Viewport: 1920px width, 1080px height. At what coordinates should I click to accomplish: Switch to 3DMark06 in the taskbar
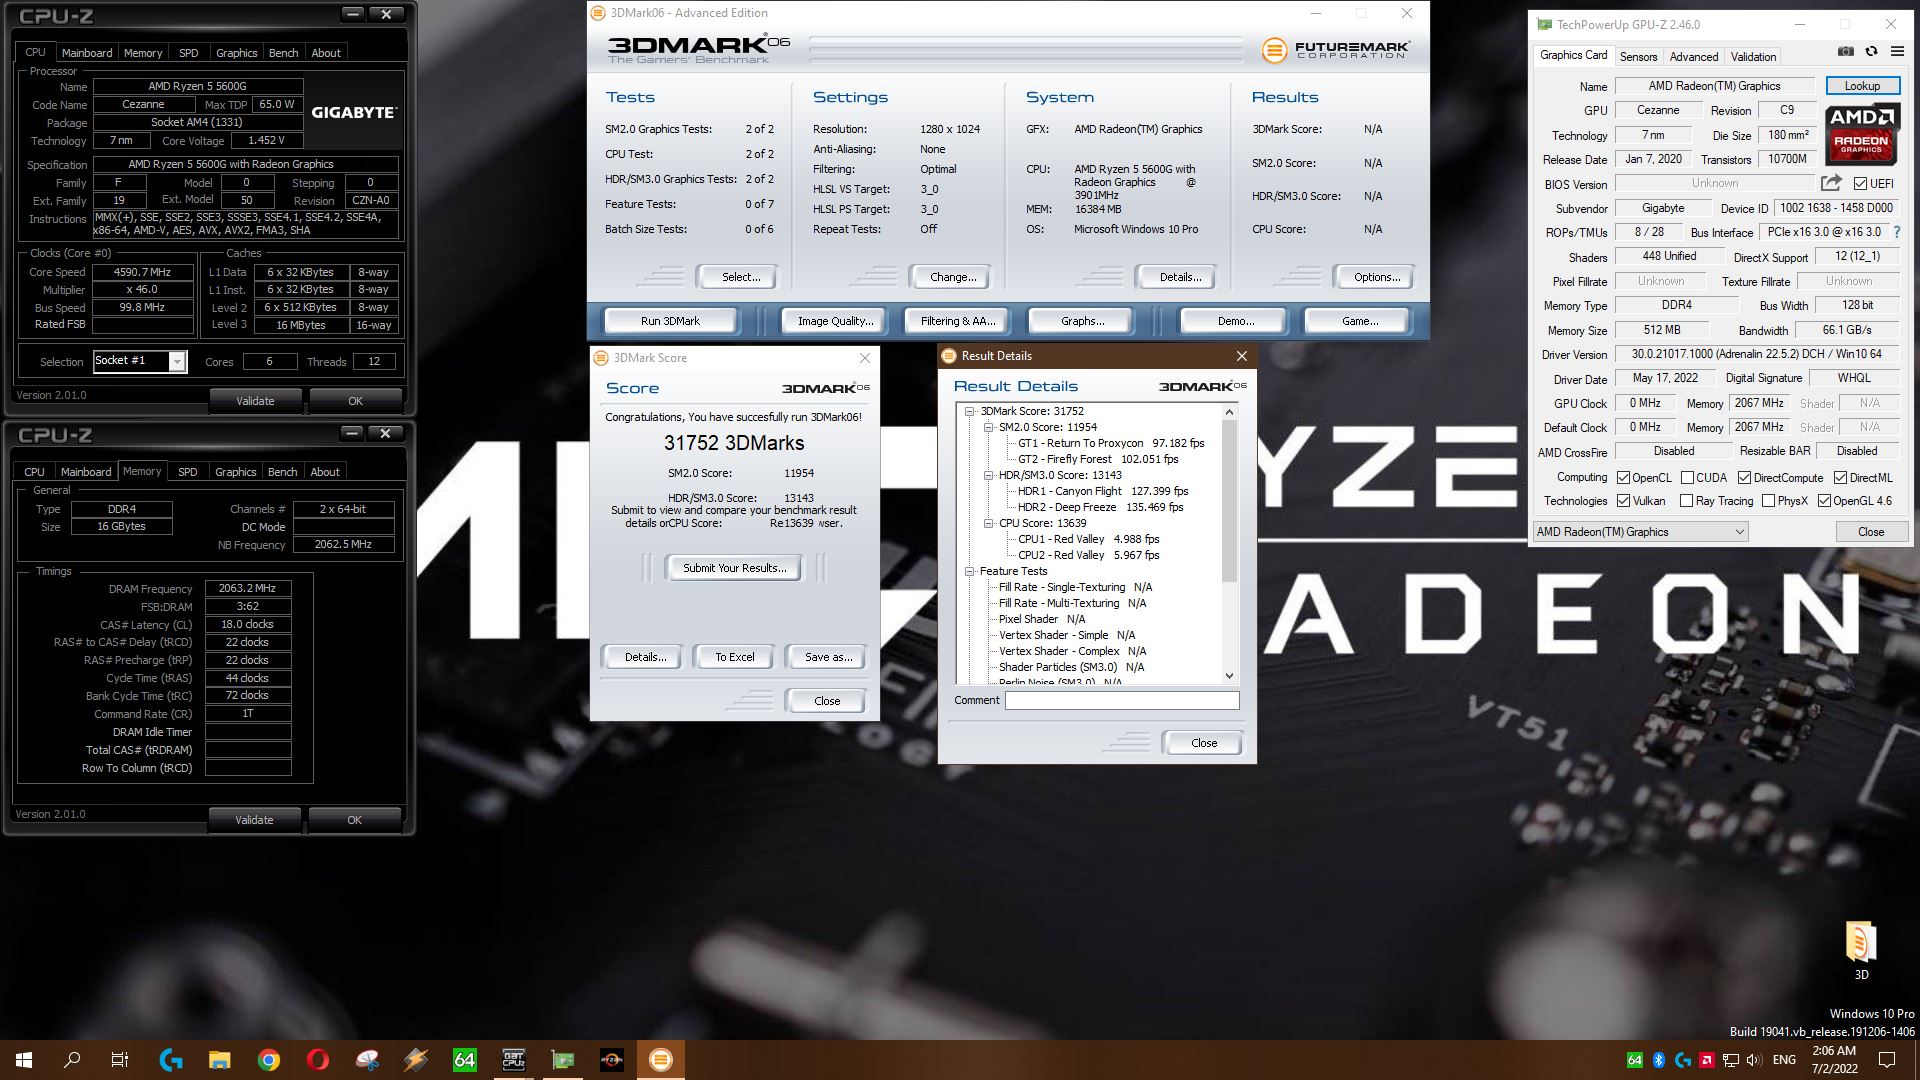coord(661,1060)
